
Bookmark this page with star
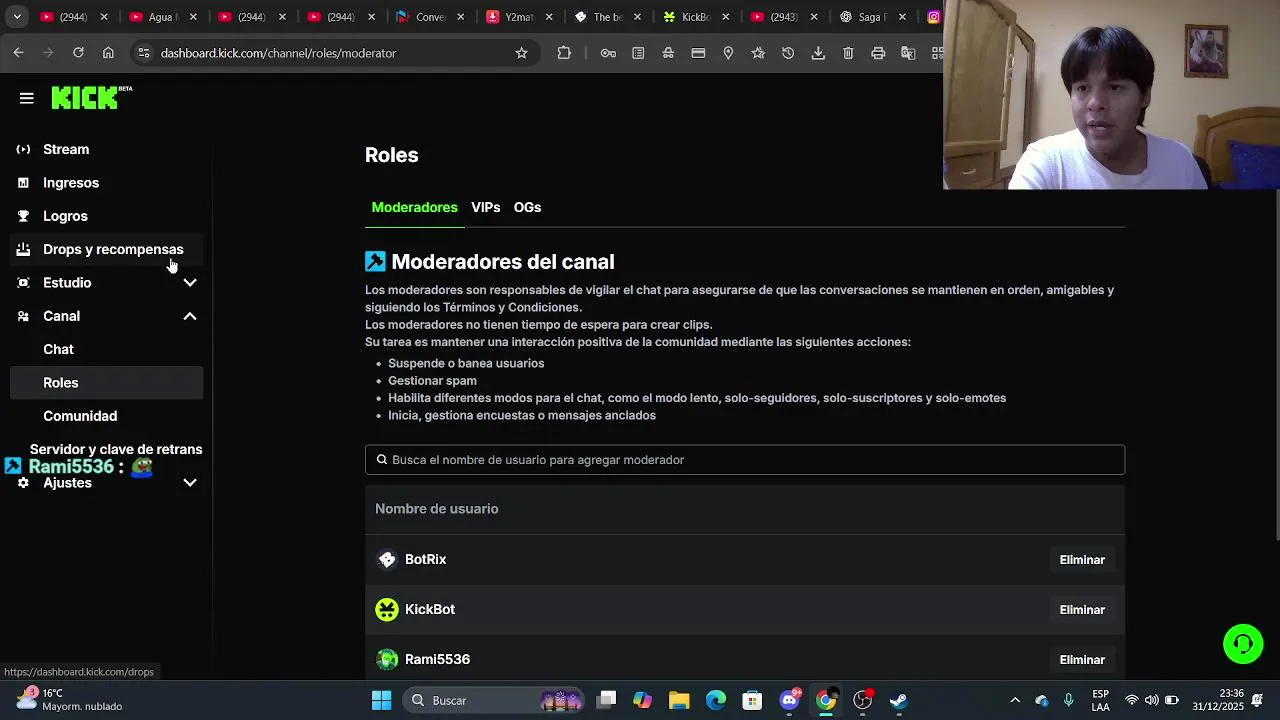pyautogui.click(x=521, y=53)
